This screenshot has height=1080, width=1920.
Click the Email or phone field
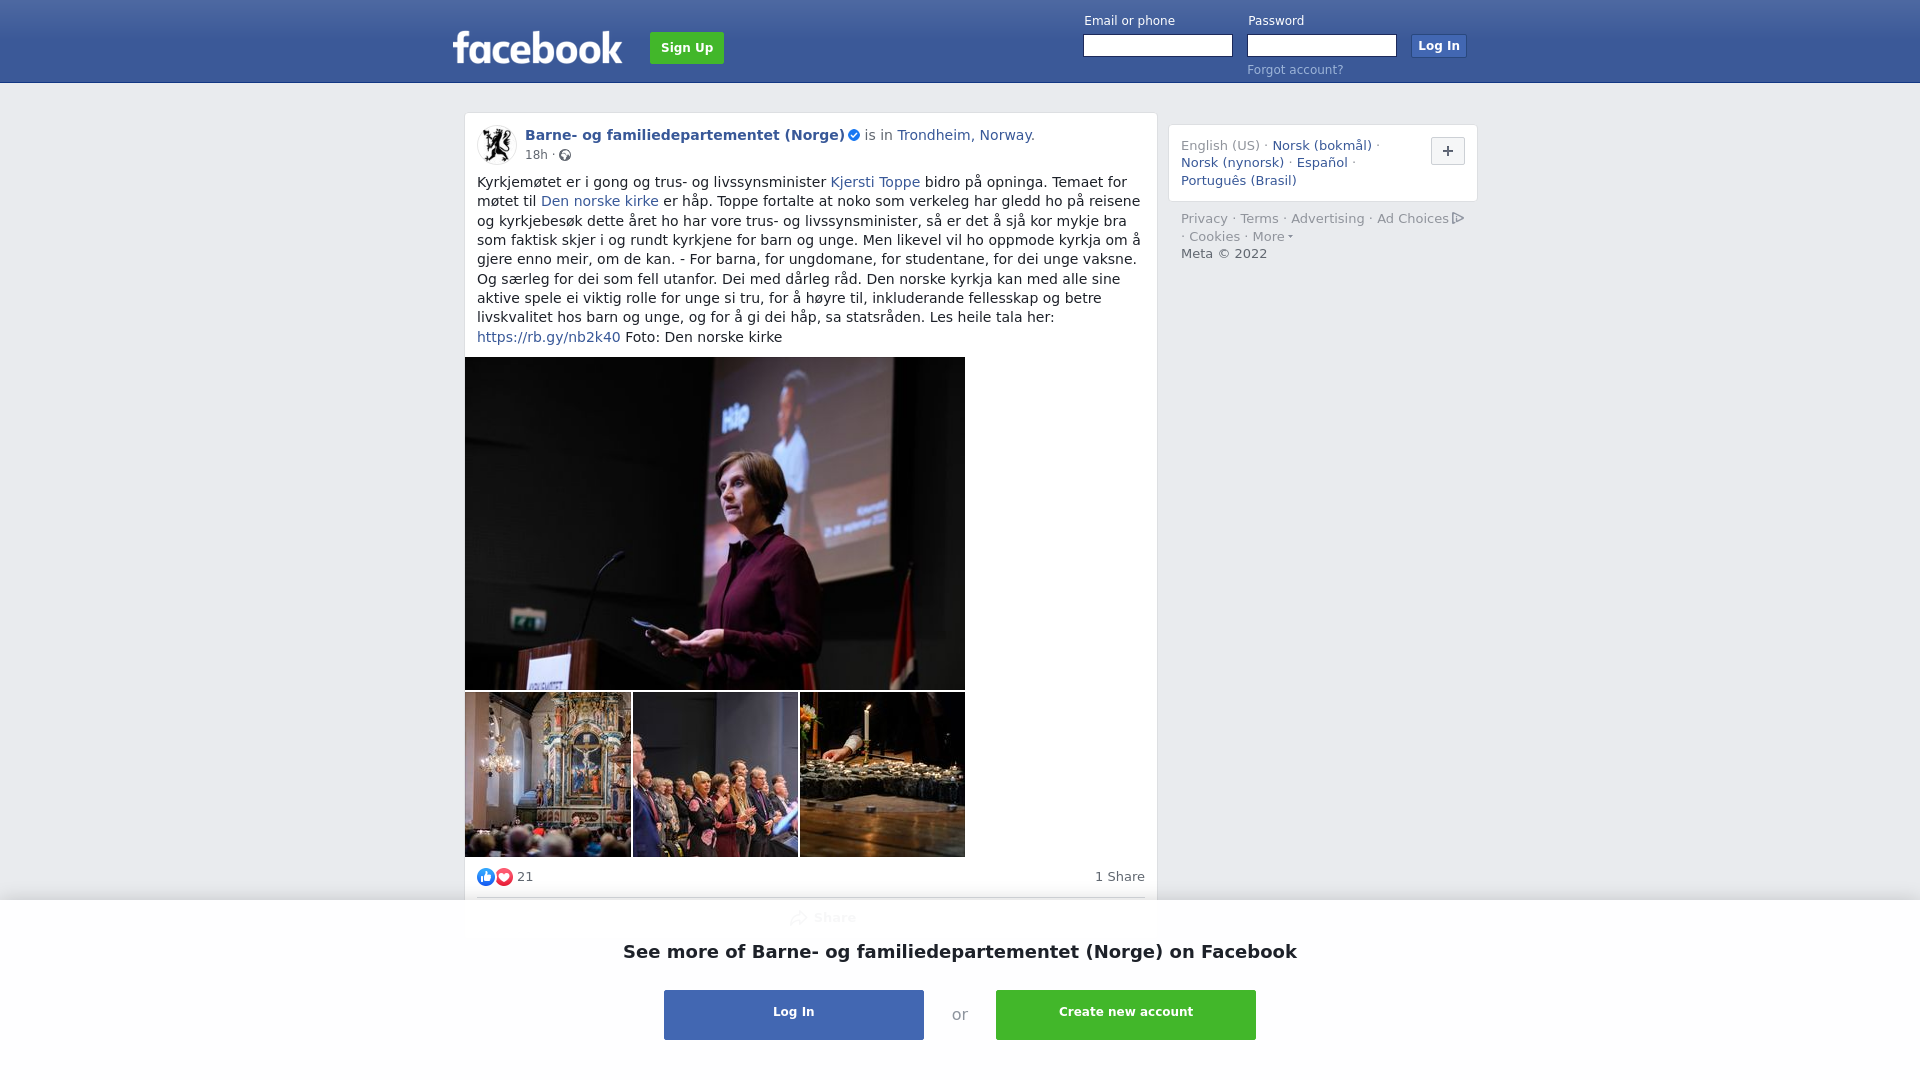[1158, 46]
